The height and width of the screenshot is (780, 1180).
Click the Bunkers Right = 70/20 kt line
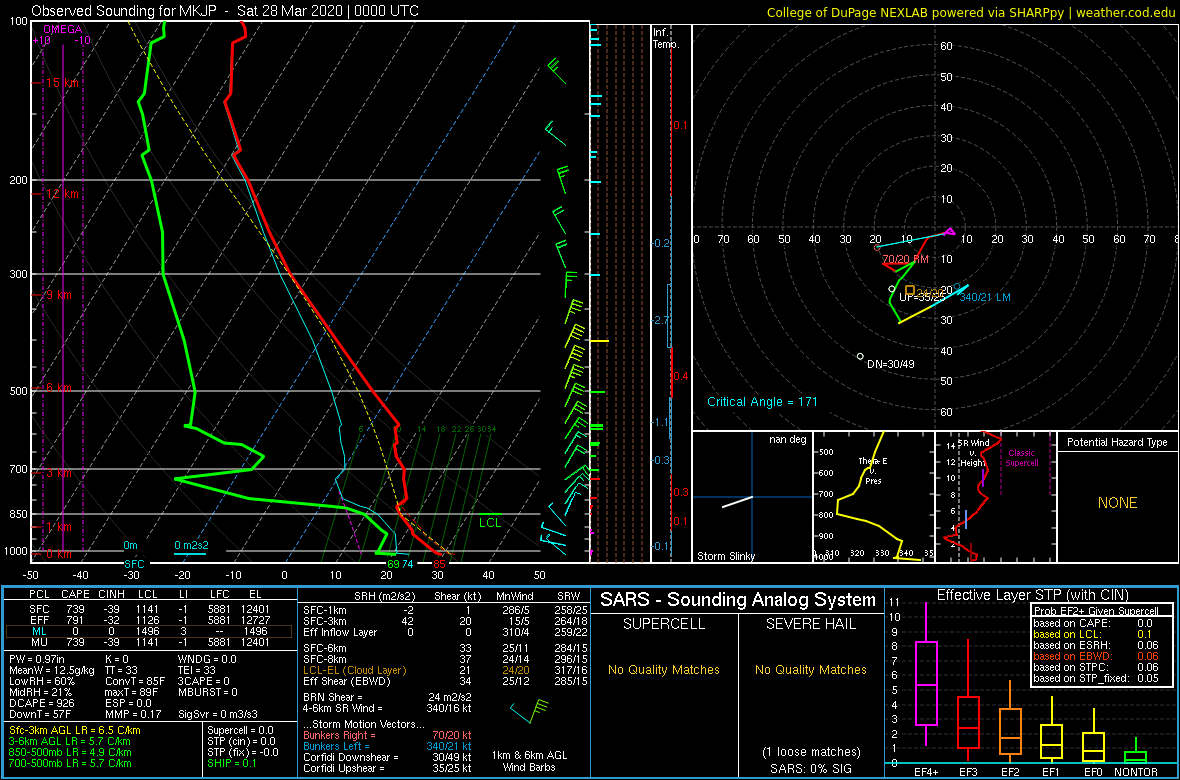(387, 735)
